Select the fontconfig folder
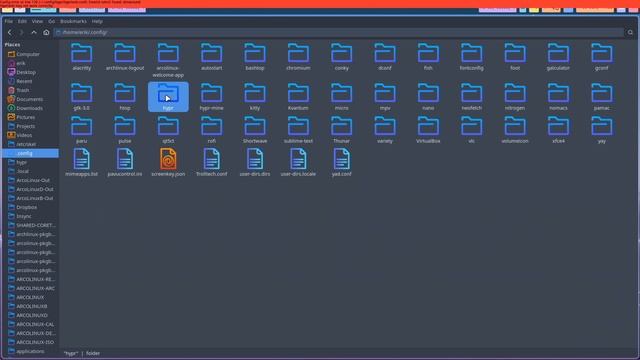The height and width of the screenshot is (360, 640). coord(471,57)
